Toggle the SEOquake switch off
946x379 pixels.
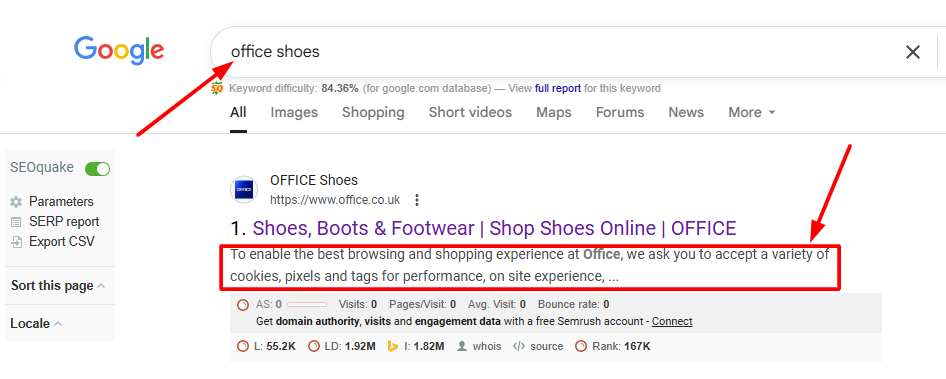(98, 168)
